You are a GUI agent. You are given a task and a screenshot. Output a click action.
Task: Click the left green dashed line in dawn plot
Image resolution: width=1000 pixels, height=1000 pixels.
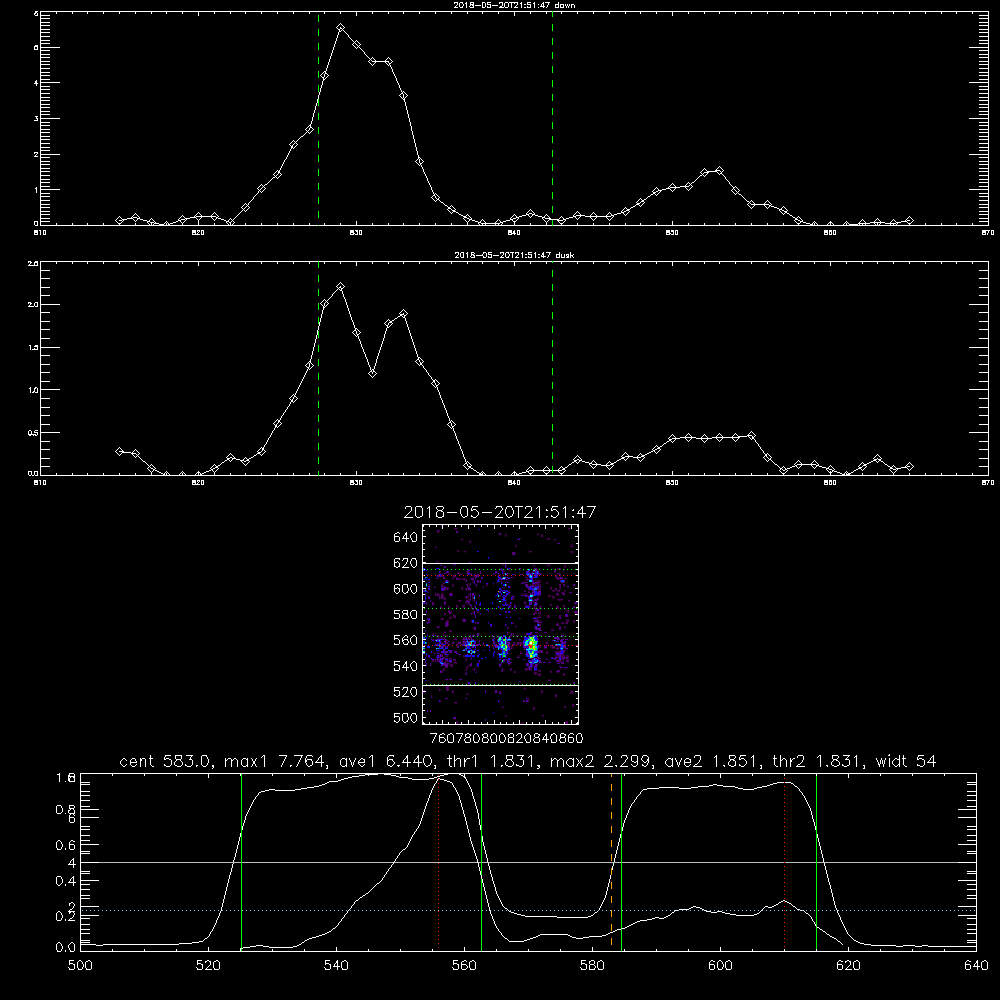click(x=318, y=119)
